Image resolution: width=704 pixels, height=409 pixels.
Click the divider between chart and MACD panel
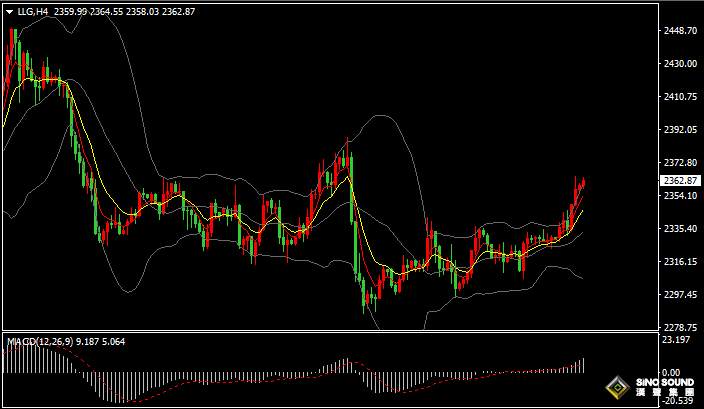330,333
